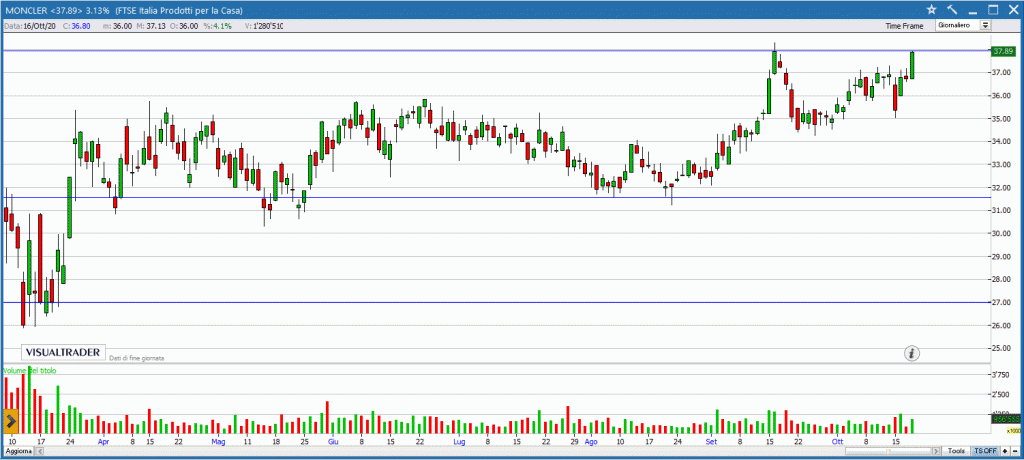Click the Apr label on time axis
This screenshot has height=460, width=1024.
coord(104,442)
